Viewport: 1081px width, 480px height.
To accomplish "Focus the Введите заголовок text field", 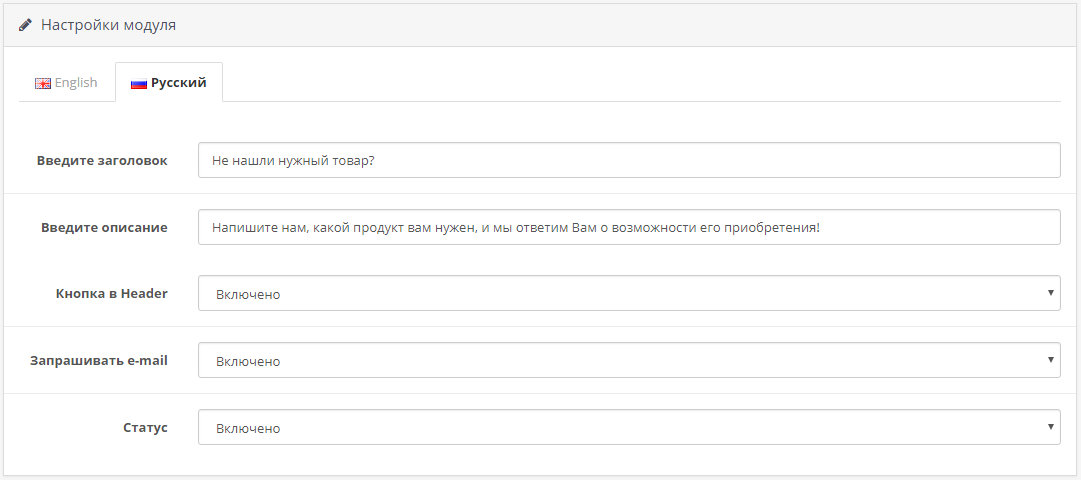I will 629,160.
